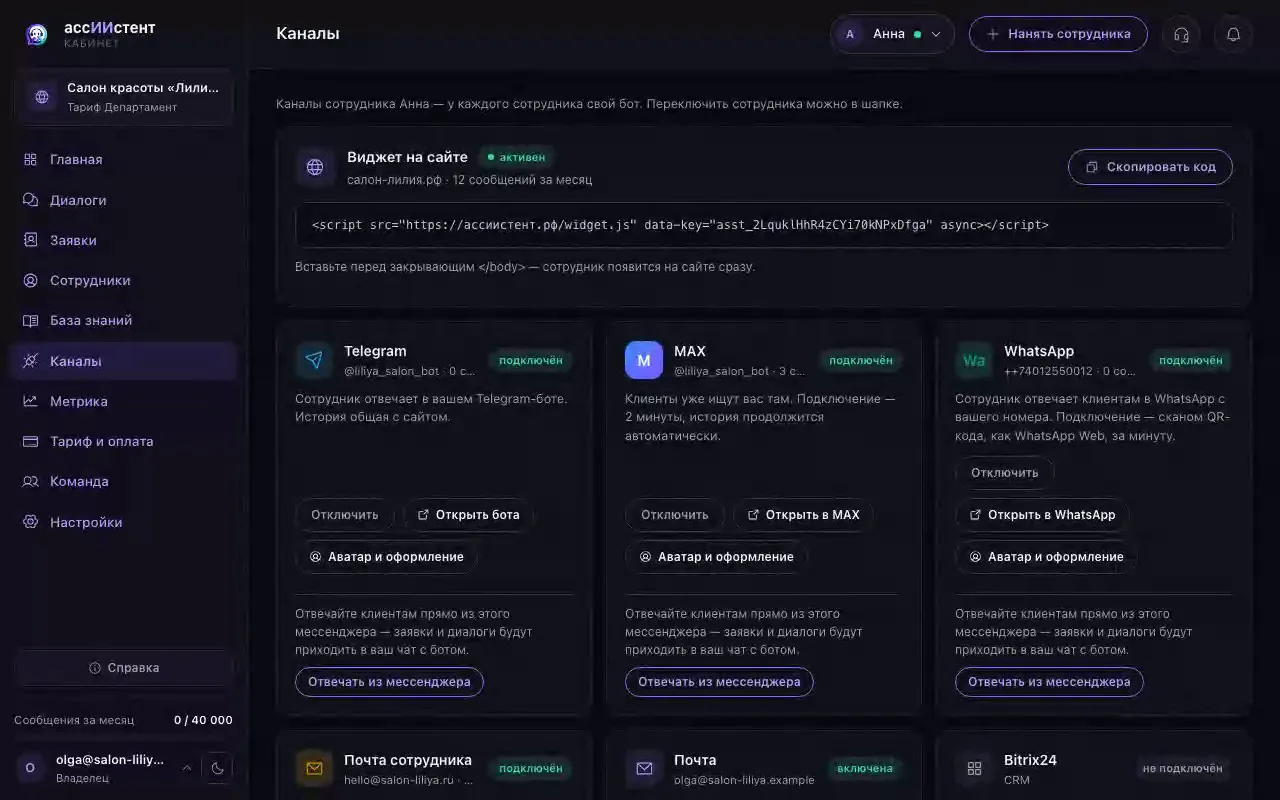The width and height of the screenshot is (1280, 800).
Task: Click the Тариф и оплата card icon
Action: [30, 441]
